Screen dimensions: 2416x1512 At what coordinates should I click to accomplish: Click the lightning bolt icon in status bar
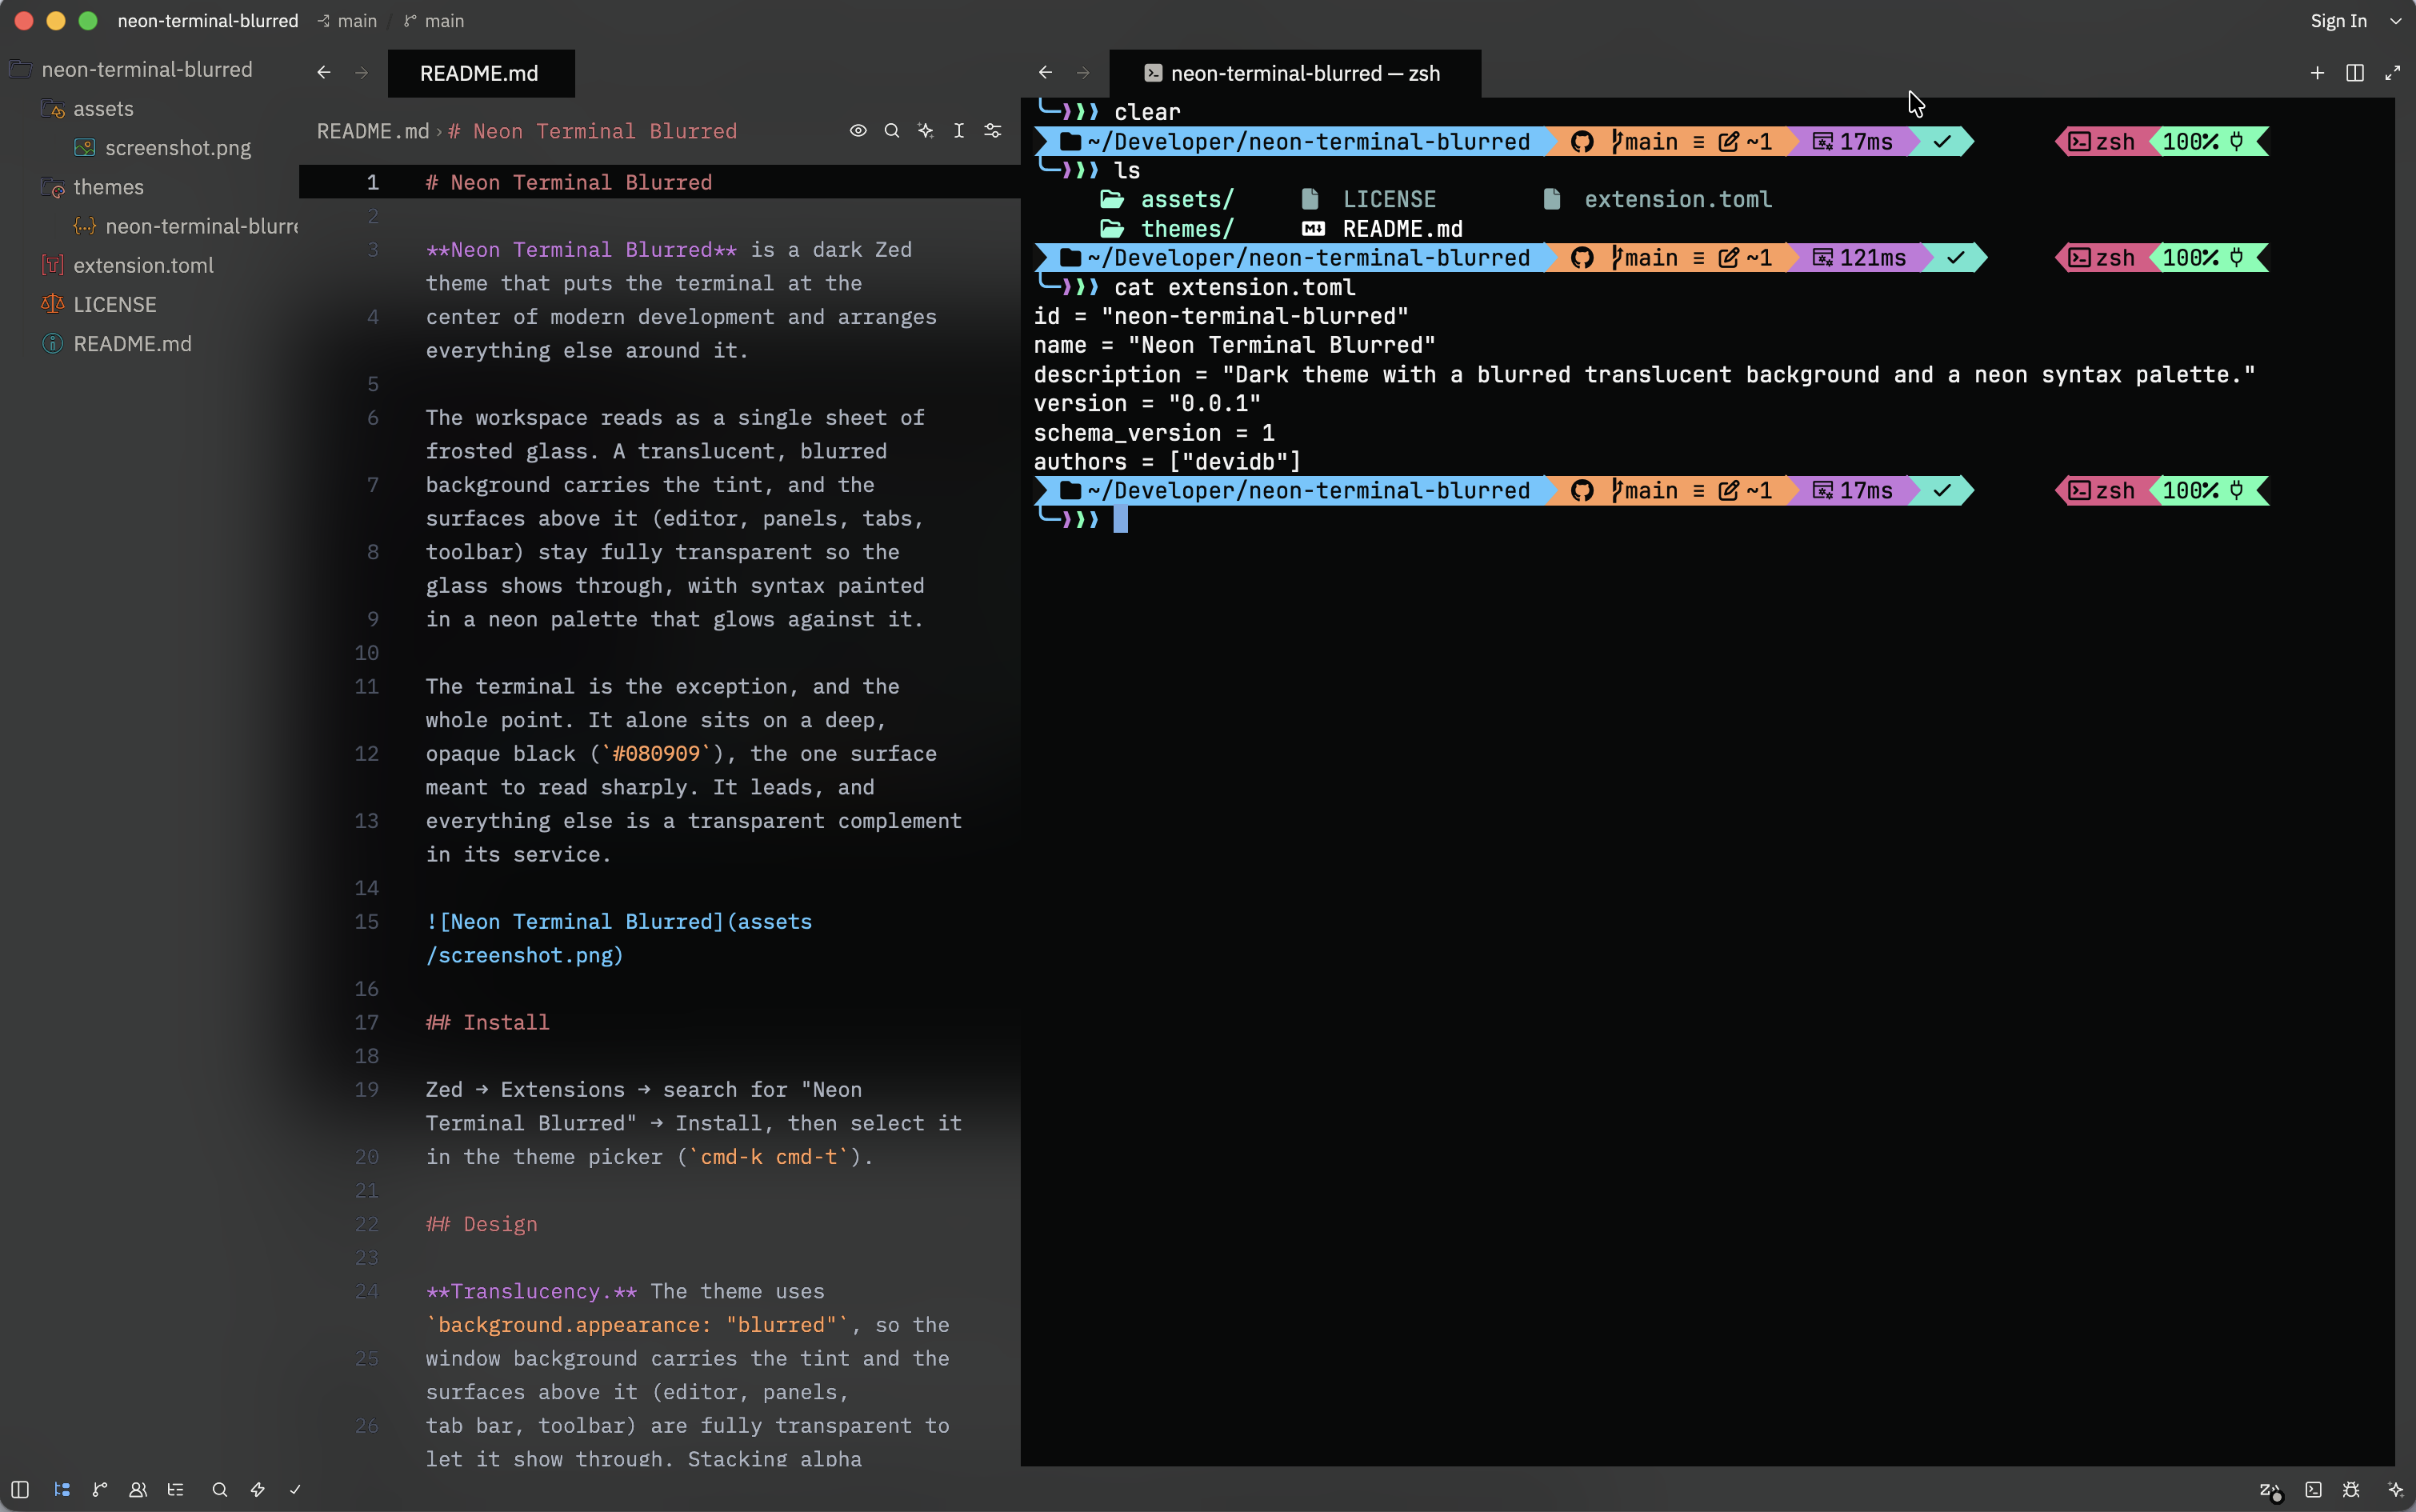coord(258,1489)
